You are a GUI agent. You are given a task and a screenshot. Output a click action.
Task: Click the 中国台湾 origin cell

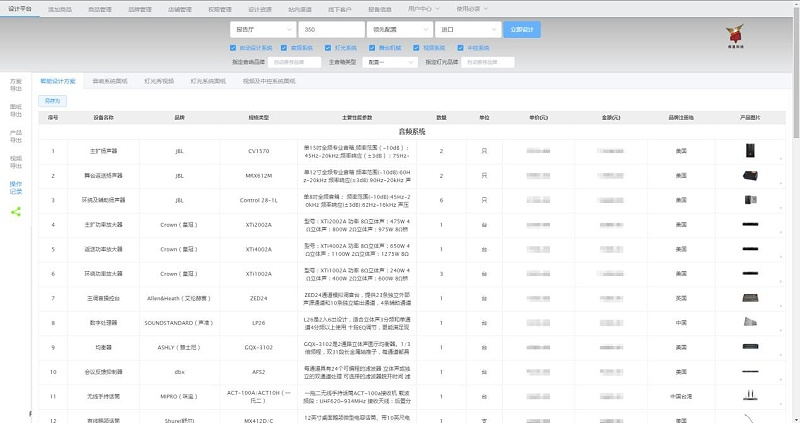tap(681, 396)
